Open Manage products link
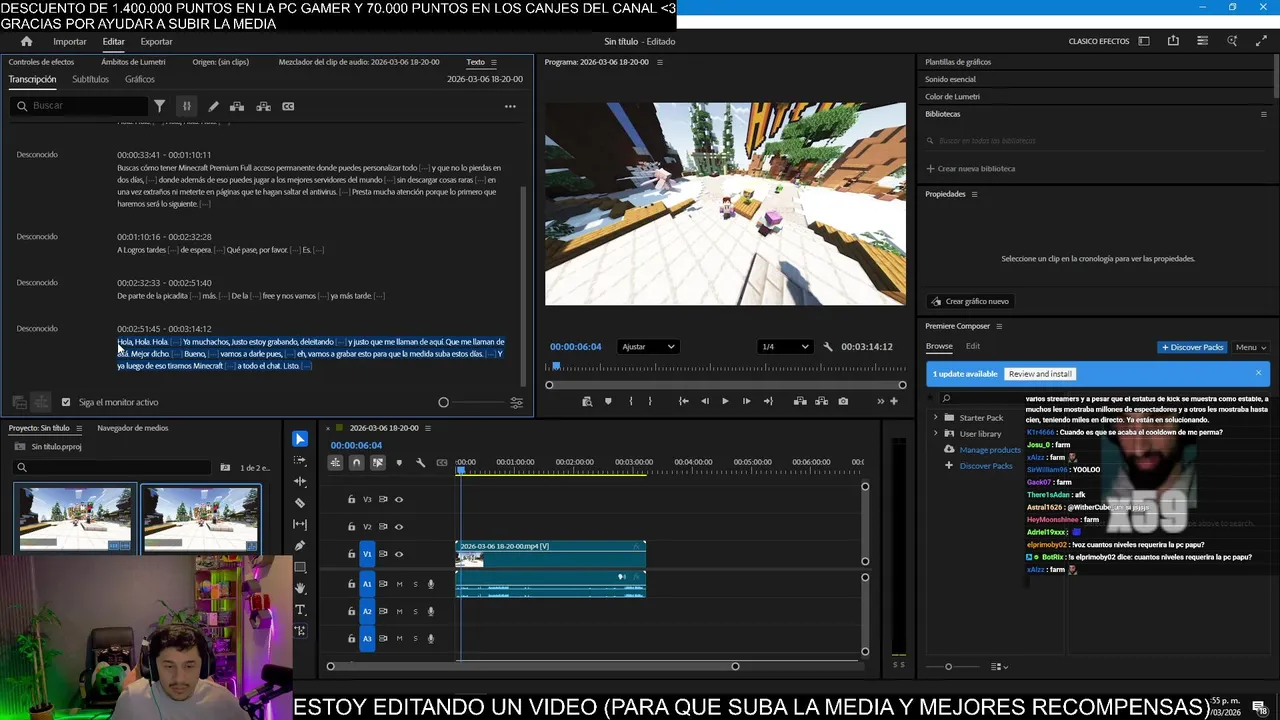 (990, 450)
